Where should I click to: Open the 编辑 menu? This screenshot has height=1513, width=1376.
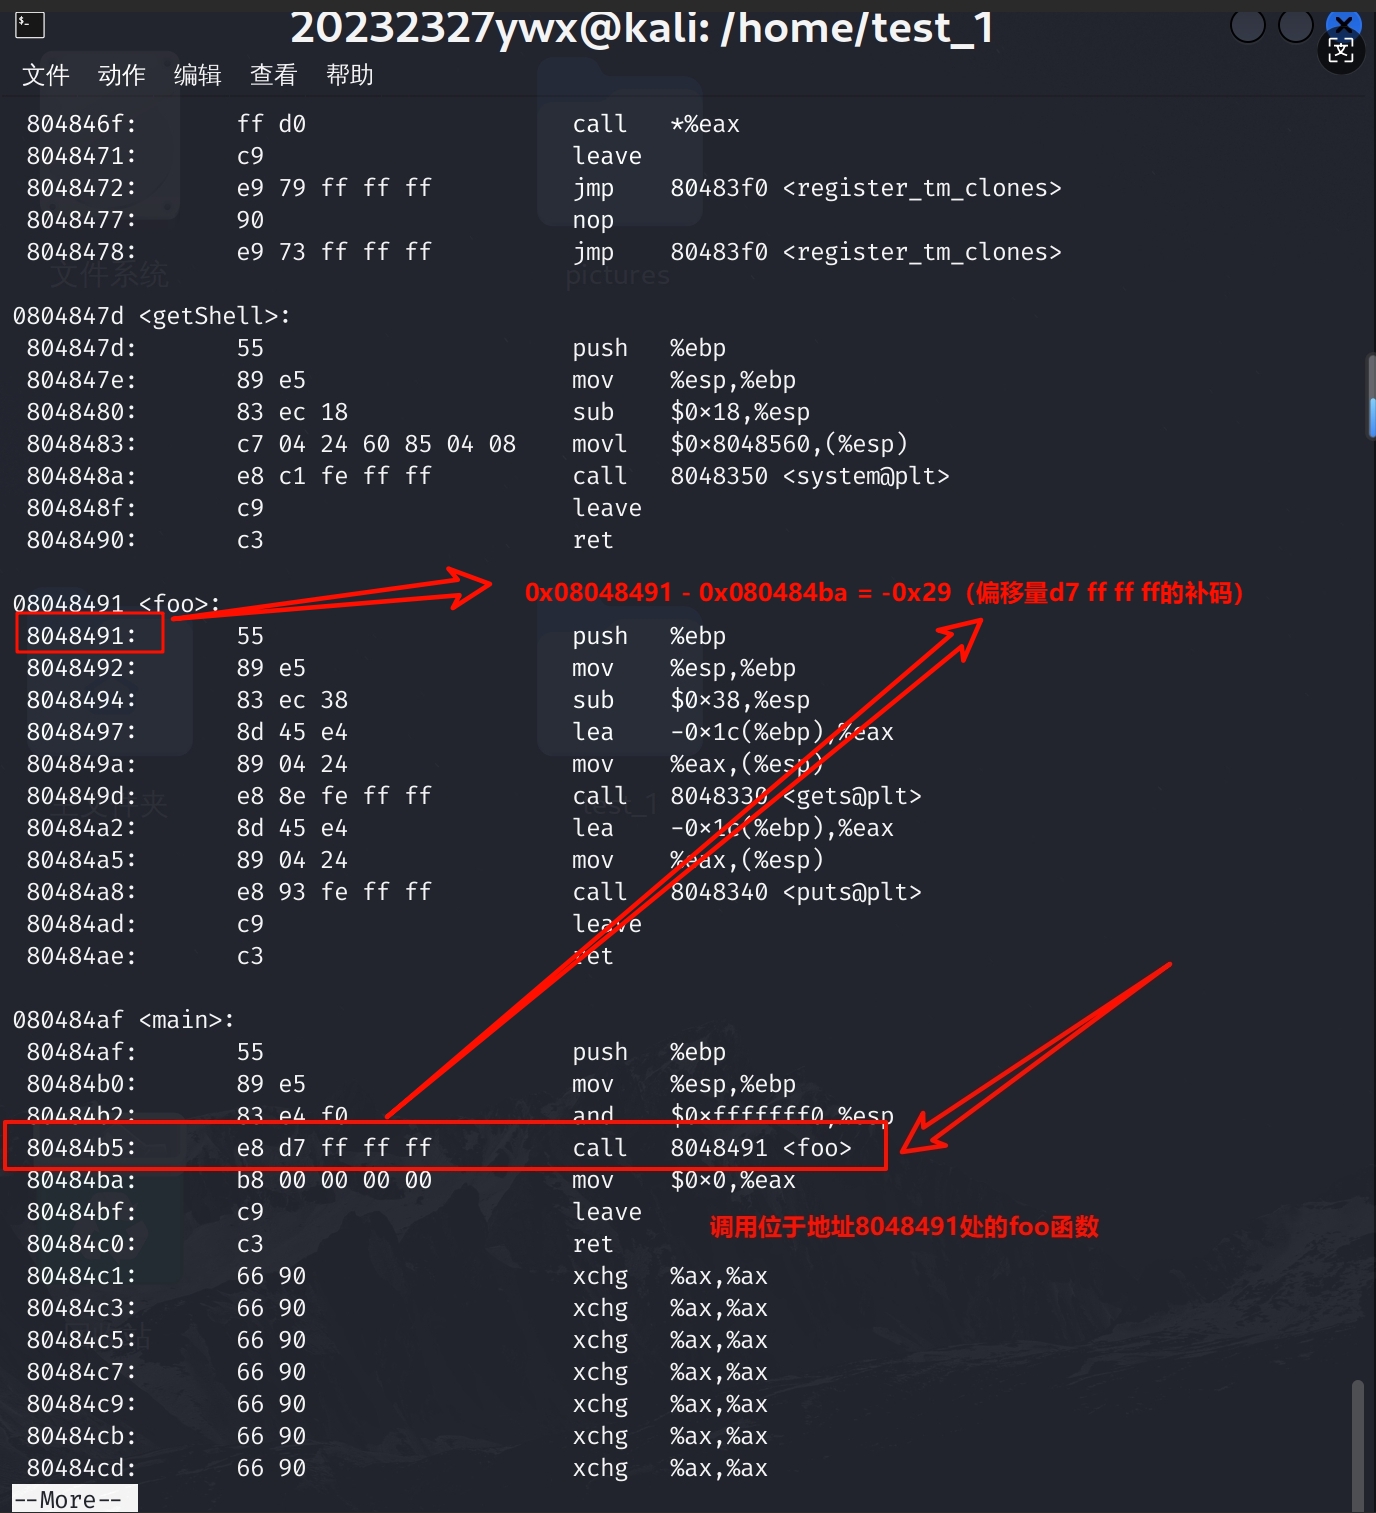(x=198, y=75)
